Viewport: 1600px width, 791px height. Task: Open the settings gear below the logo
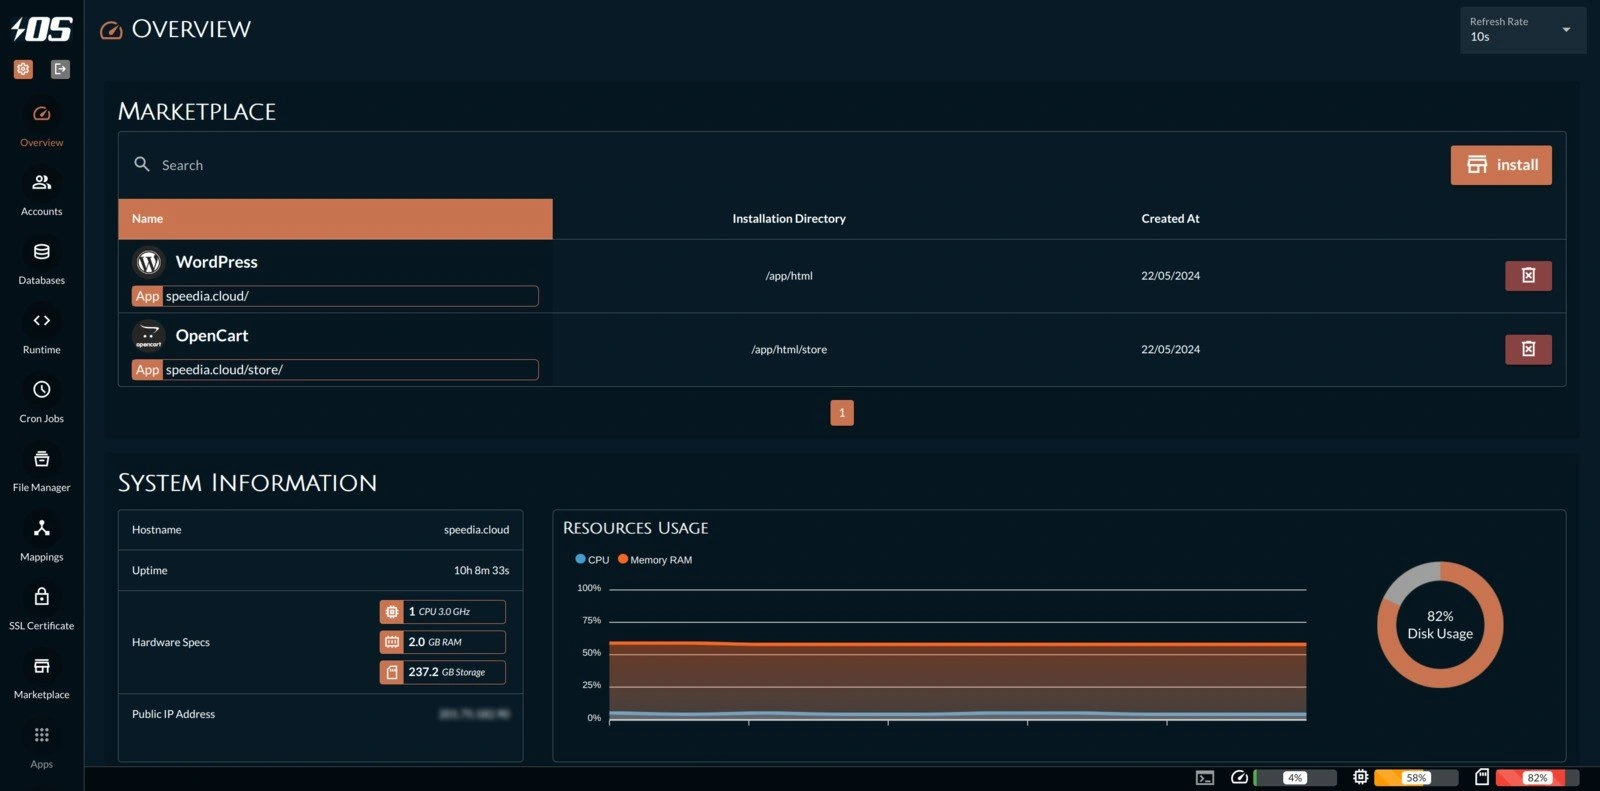[x=23, y=69]
